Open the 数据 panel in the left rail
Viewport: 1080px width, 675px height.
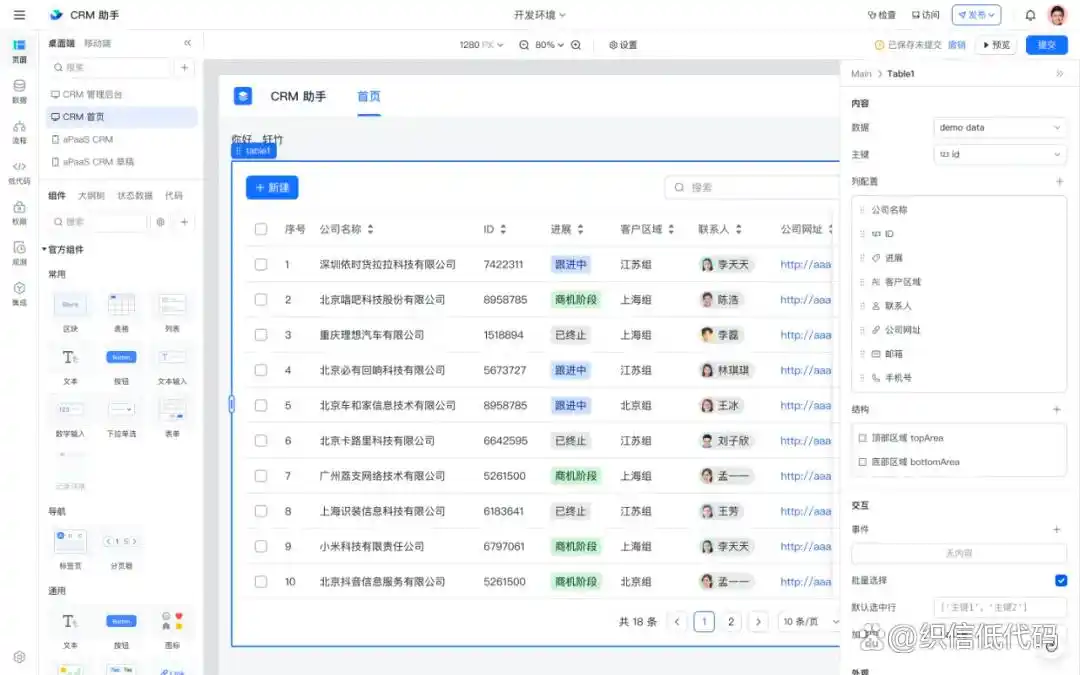(x=19, y=90)
